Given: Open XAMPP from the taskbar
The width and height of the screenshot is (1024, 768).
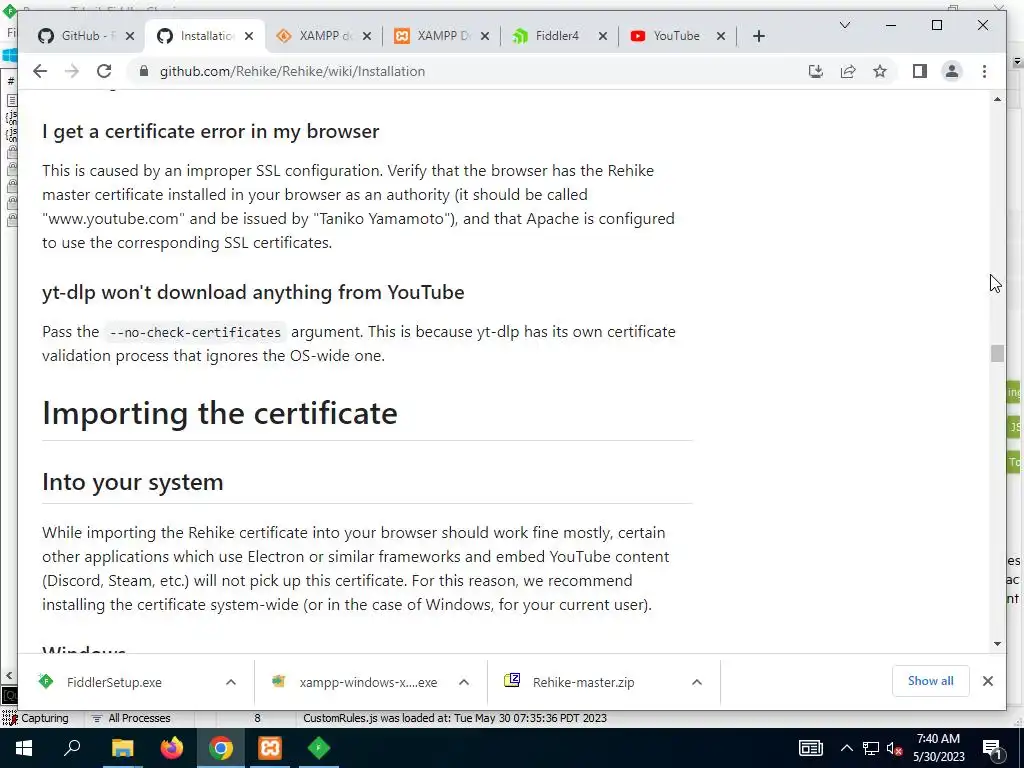Looking at the screenshot, I should pos(270,748).
